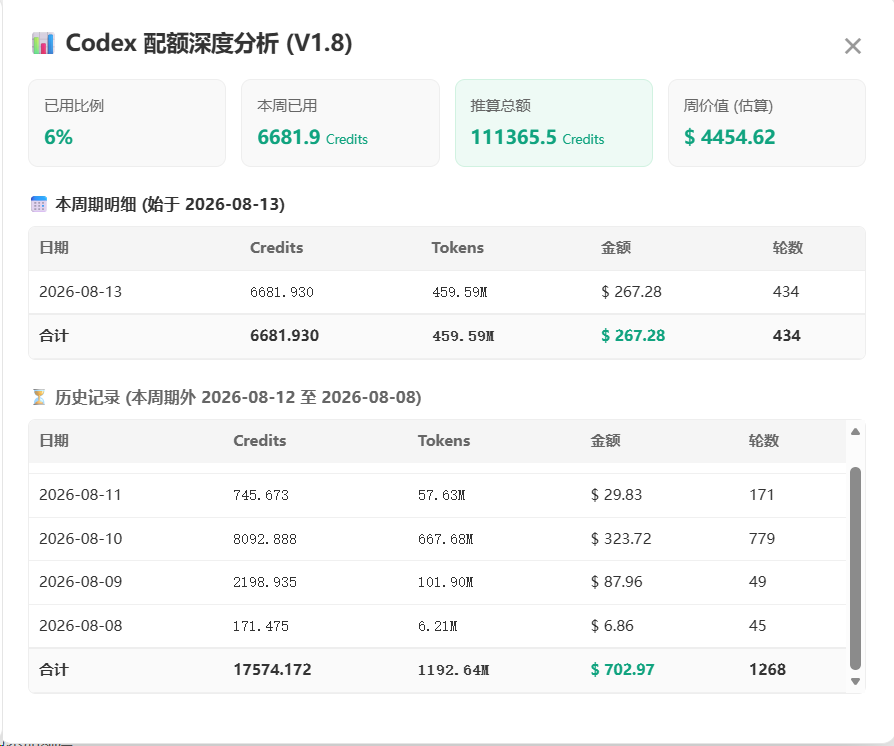Click the Credits value "171.475"

tap(261, 626)
